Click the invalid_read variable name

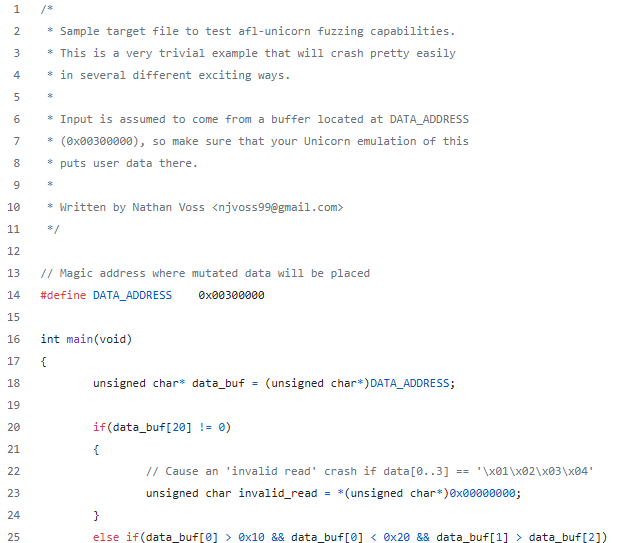[278, 493]
